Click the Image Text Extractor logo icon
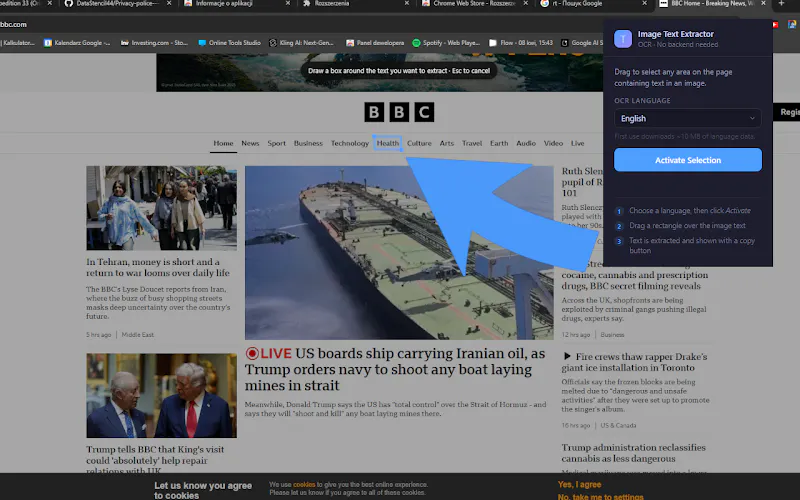The height and width of the screenshot is (500, 800). click(622, 39)
